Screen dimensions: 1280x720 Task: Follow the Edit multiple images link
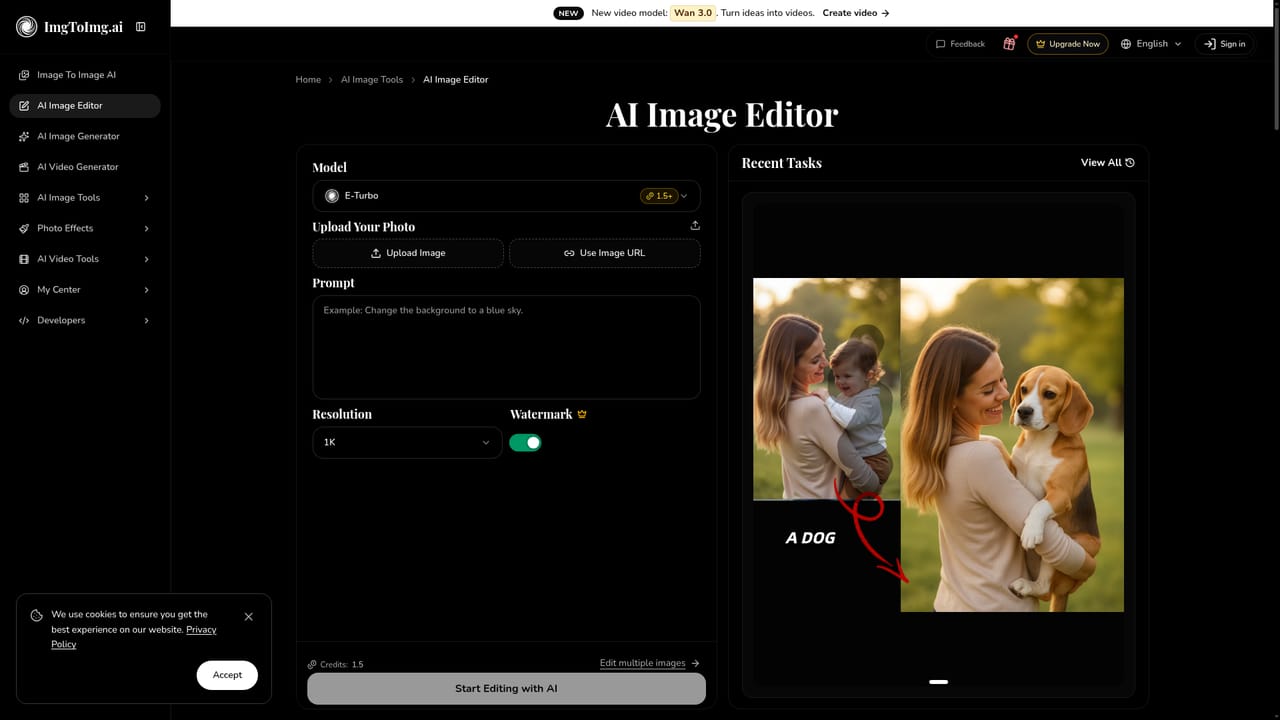pos(649,663)
